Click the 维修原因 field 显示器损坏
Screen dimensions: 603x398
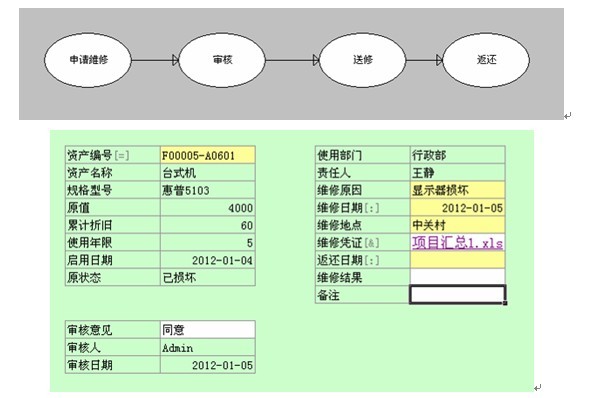click(458, 190)
